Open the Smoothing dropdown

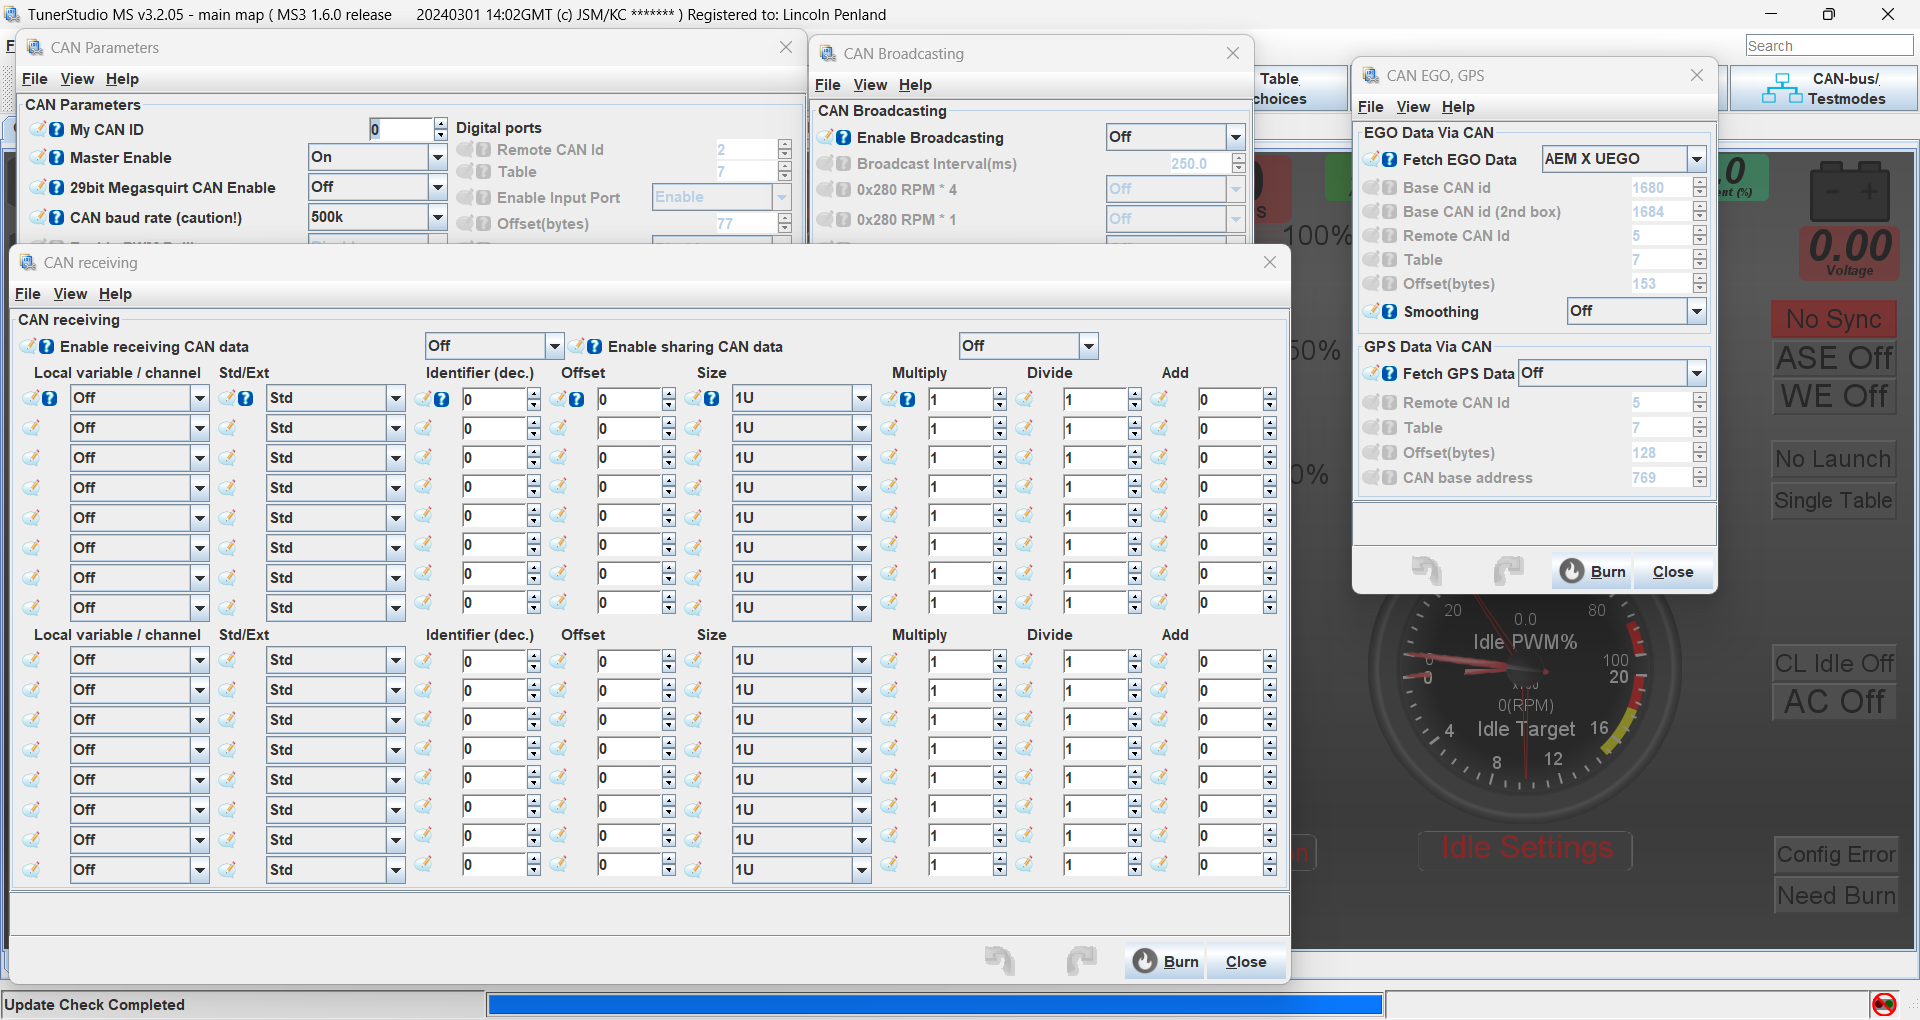click(x=1696, y=312)
